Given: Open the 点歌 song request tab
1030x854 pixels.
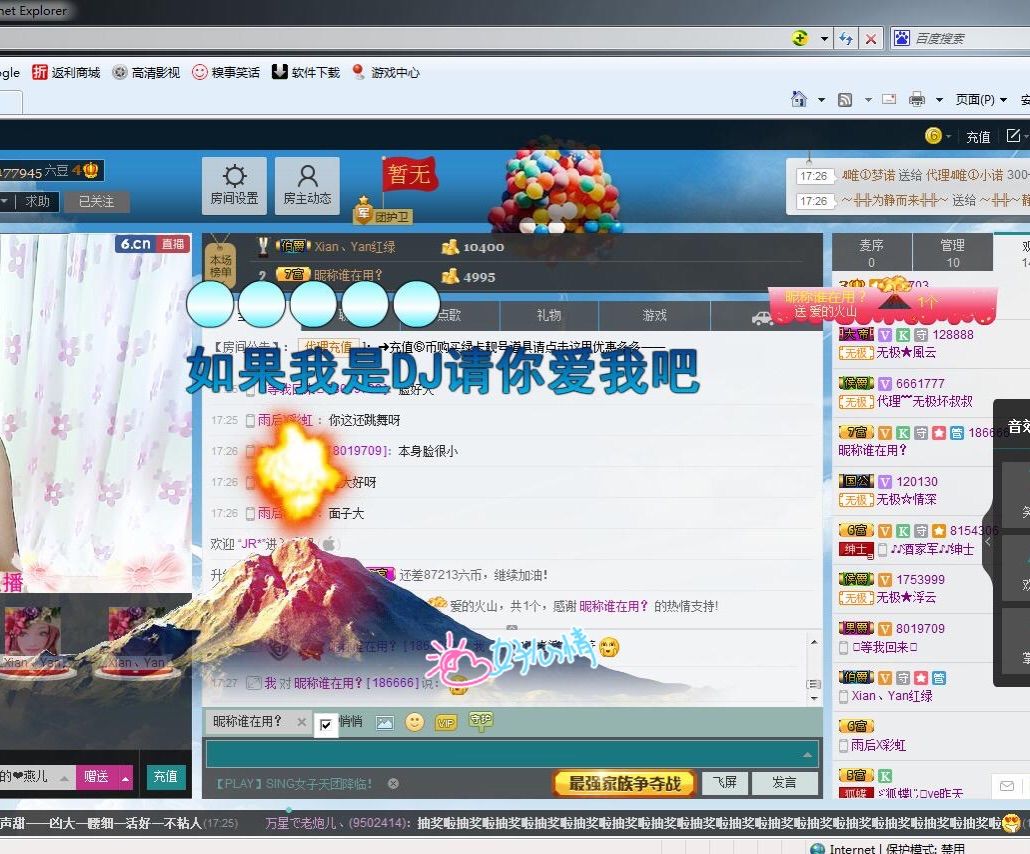Looking at the screenshot, I should (449, 315).
